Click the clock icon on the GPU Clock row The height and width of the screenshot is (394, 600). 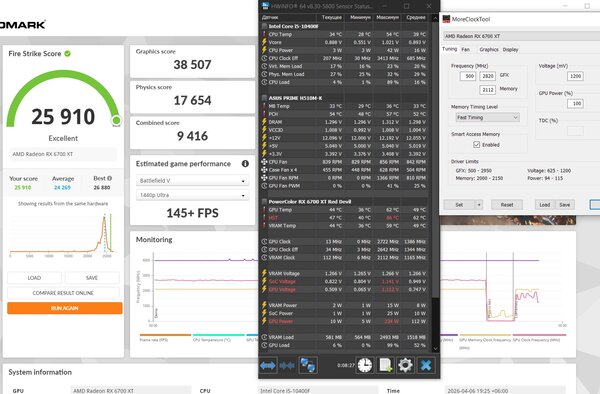pos(264,242)
